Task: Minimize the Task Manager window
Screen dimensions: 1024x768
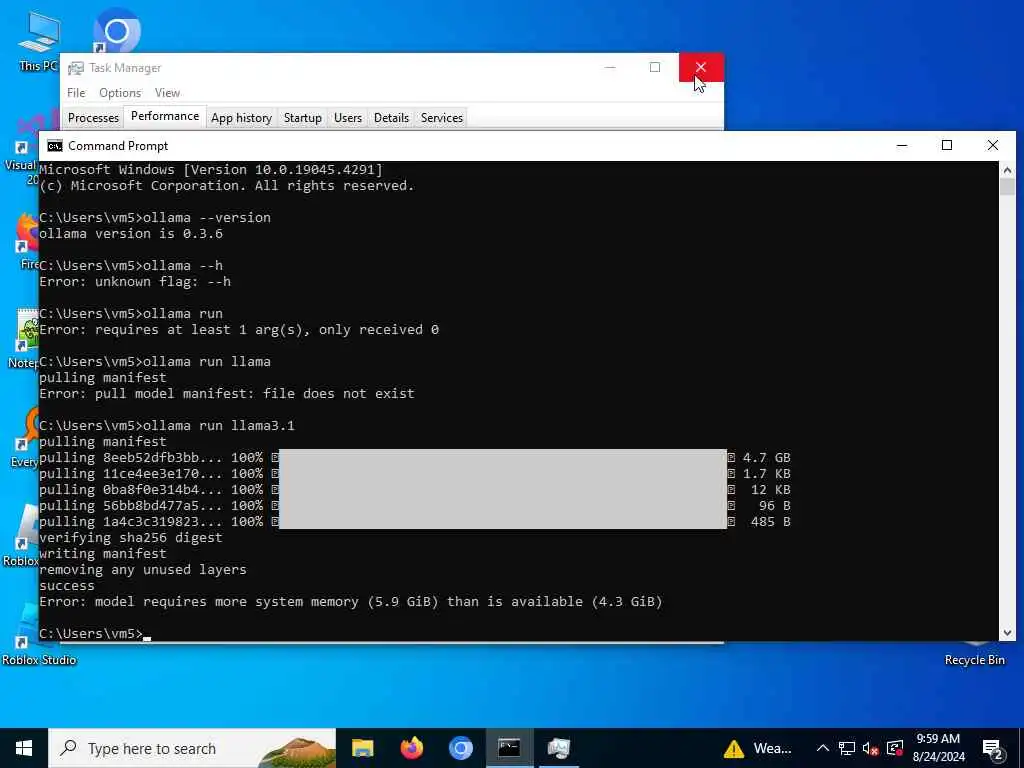Action: coord(610,67)
